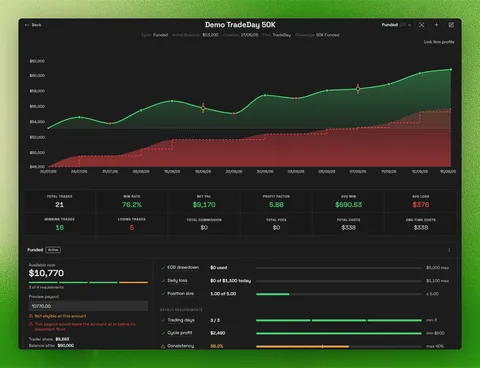The image size is (480, 368).
Task: Click the Losing Trades value 5
Action: click(x=132, y=228)
